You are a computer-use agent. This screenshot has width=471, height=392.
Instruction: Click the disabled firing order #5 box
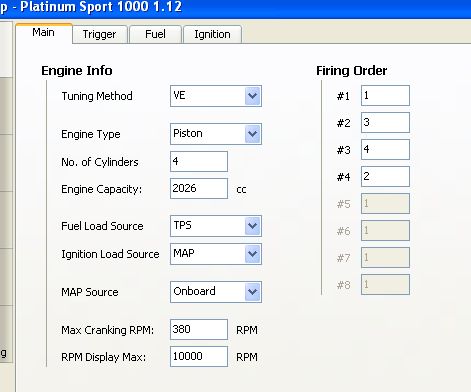[x=385, y=204]
